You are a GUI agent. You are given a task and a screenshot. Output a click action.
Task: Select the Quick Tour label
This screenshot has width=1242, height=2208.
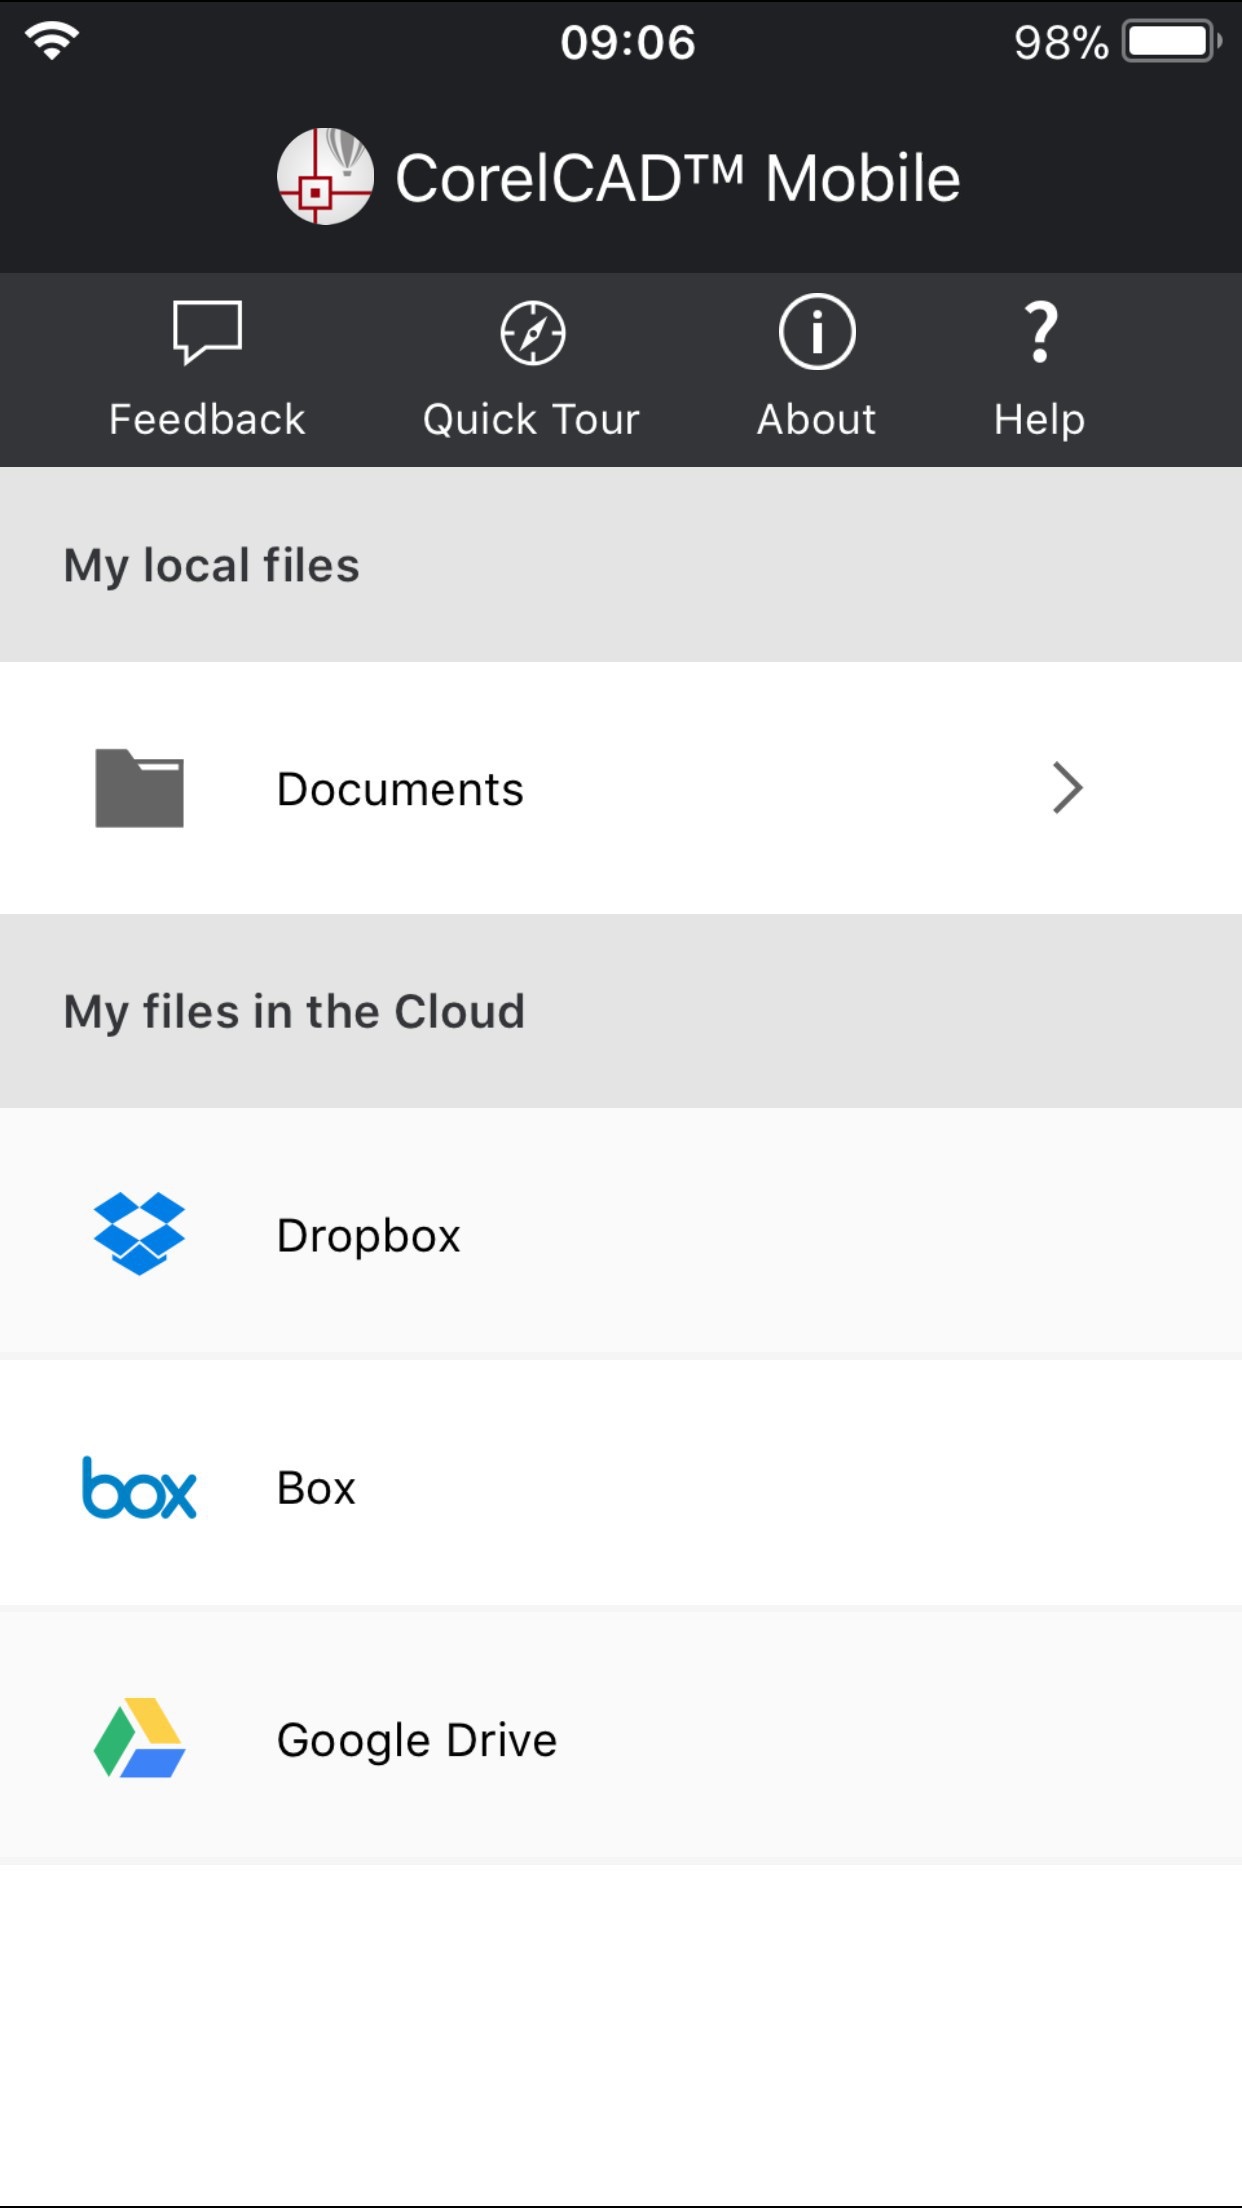(531, 420)
